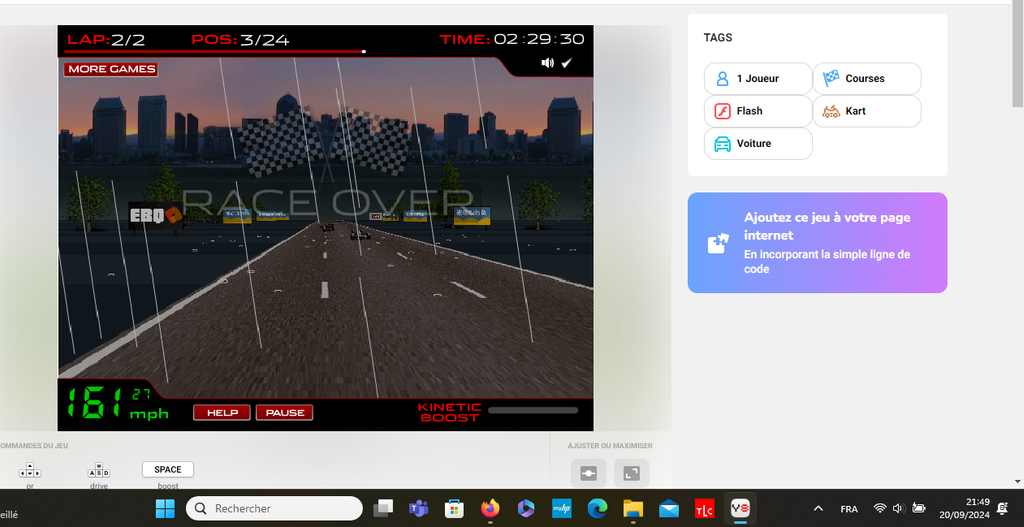Click the TIME 02:29:30 readout
Viewport: 1024px width, 527px height.
[x=512, y=39]
